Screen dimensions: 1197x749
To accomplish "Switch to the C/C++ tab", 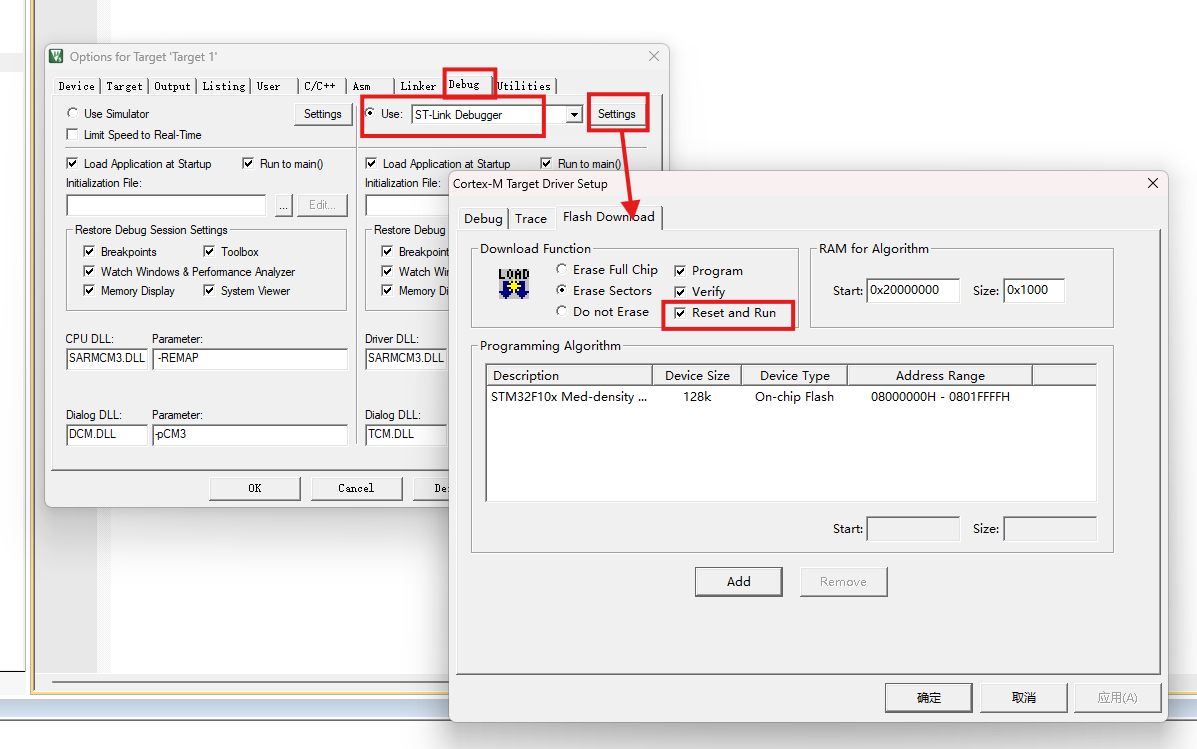I will tap(320, 86).
